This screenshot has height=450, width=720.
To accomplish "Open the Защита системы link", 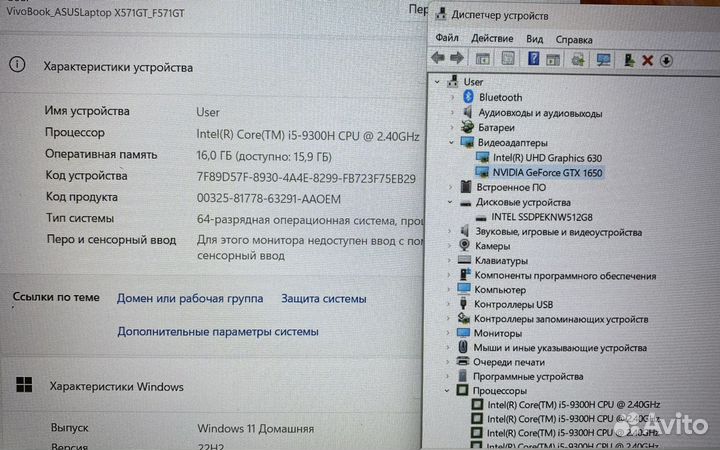I will (324, 298).
